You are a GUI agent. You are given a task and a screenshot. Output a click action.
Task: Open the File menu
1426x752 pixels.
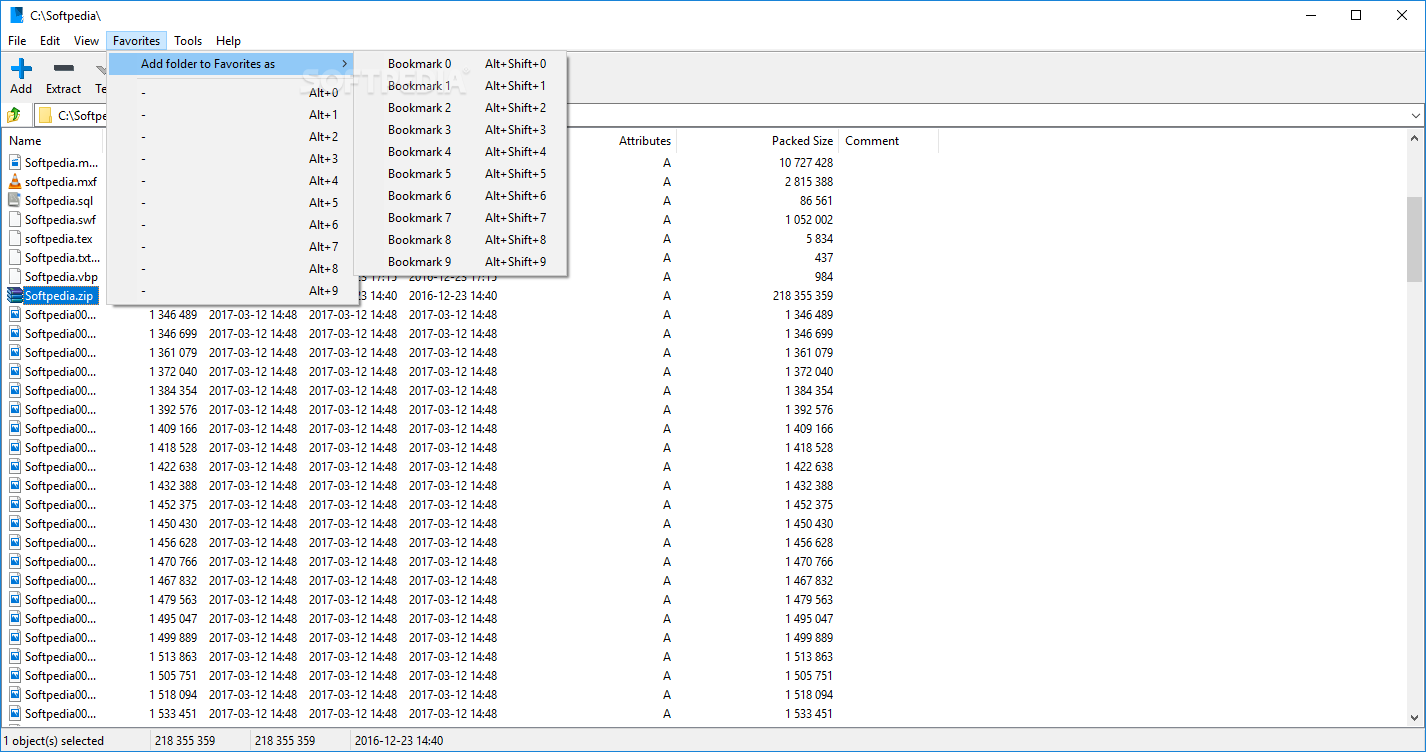(x=17, y=41)
